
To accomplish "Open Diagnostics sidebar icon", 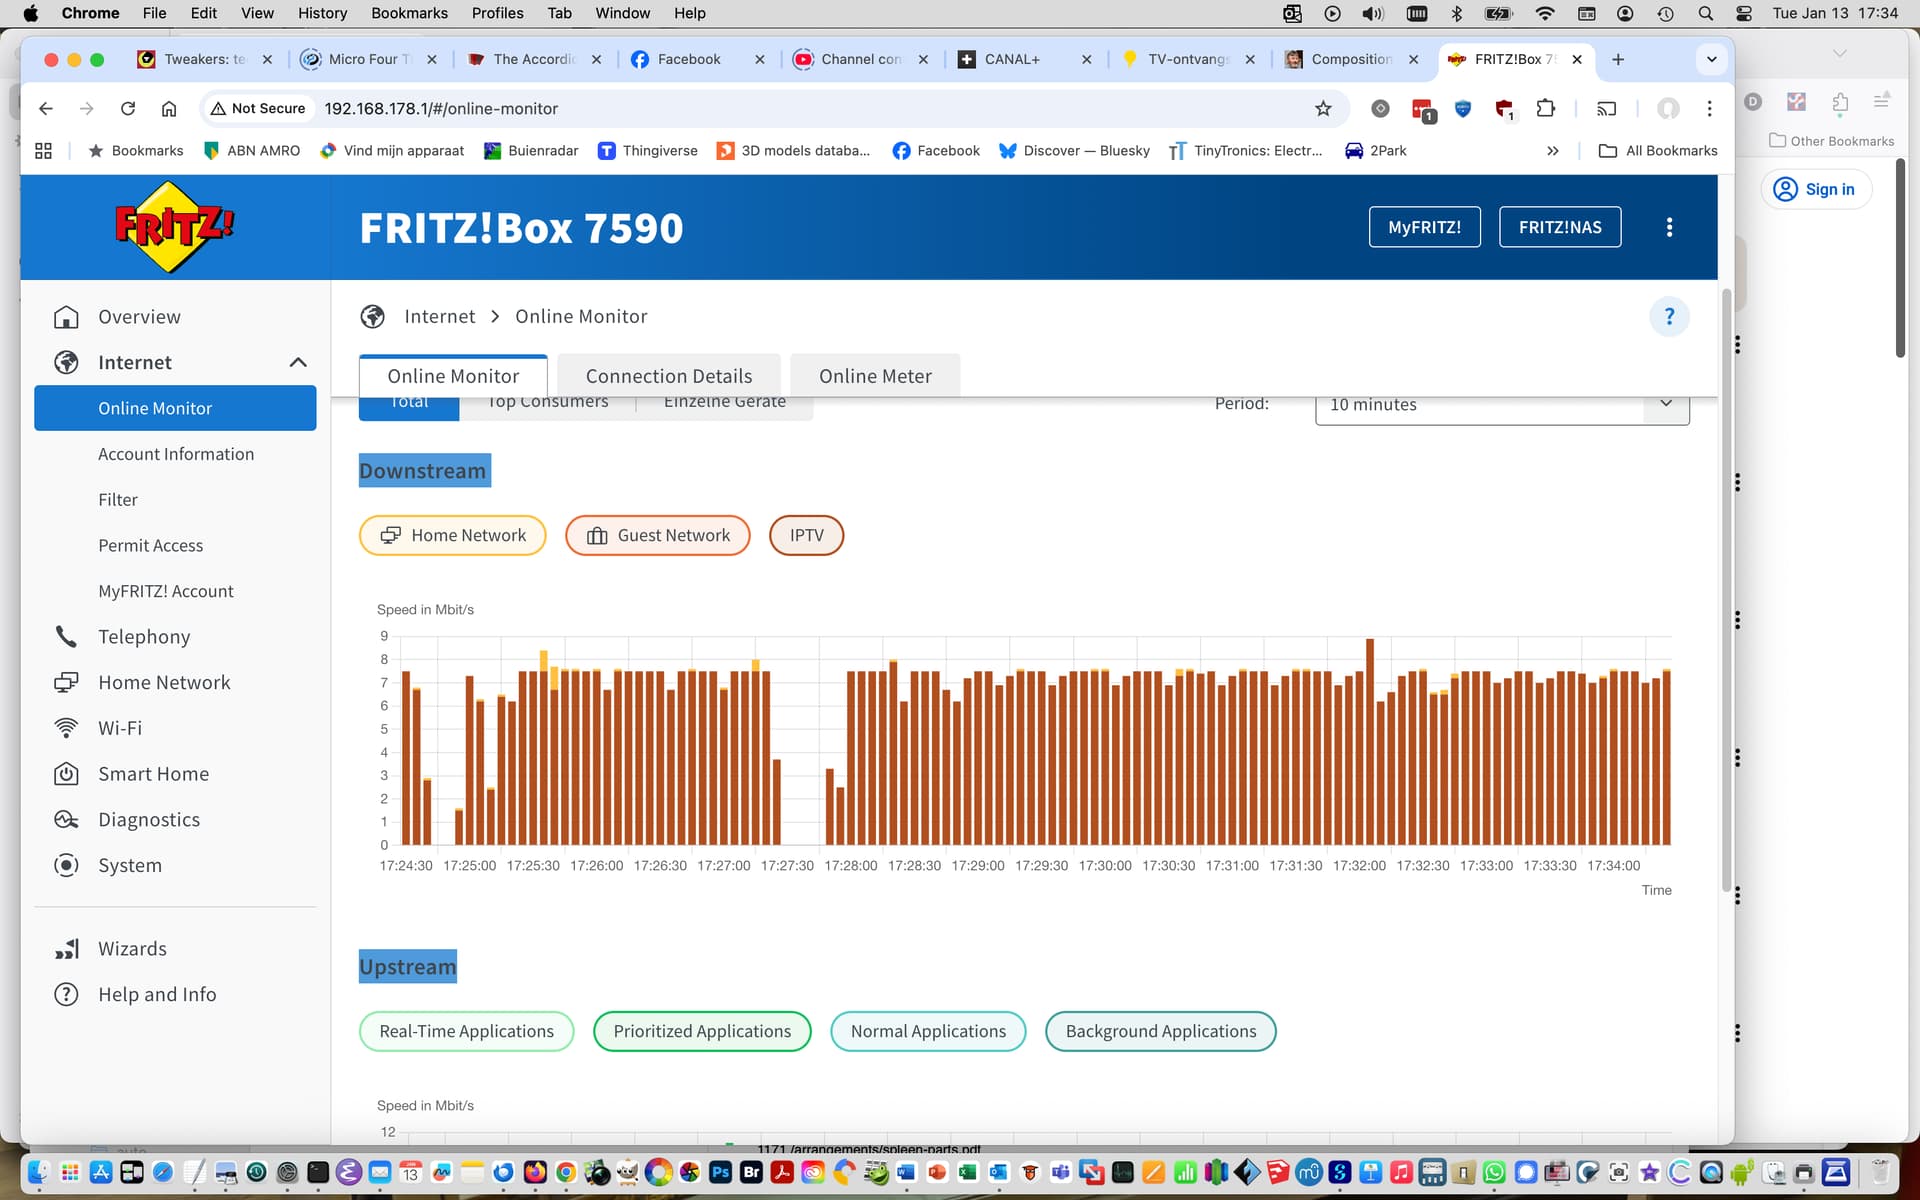I will point(66,820).
